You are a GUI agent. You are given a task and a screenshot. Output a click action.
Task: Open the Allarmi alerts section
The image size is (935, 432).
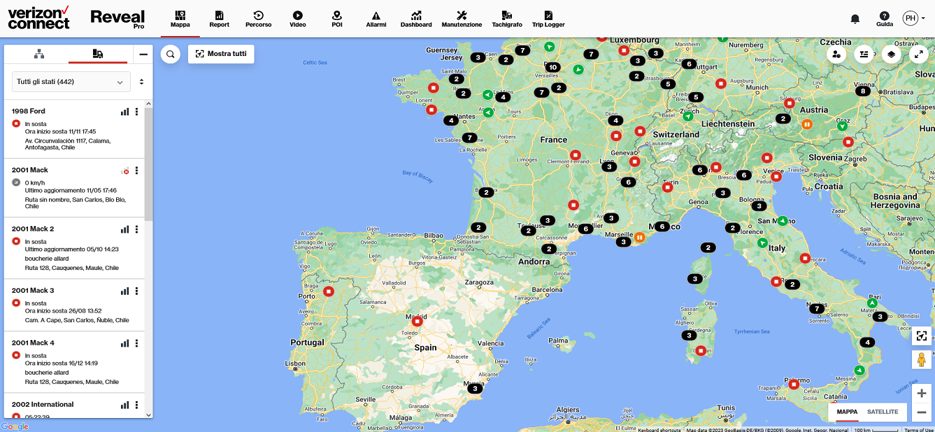click(x=376, y=19)
